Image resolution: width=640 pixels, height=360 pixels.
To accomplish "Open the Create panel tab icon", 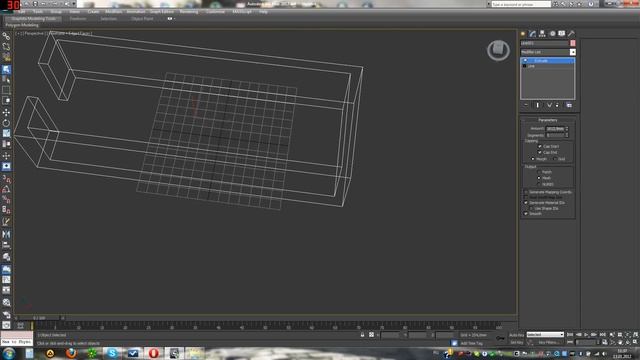I will 523,33.
